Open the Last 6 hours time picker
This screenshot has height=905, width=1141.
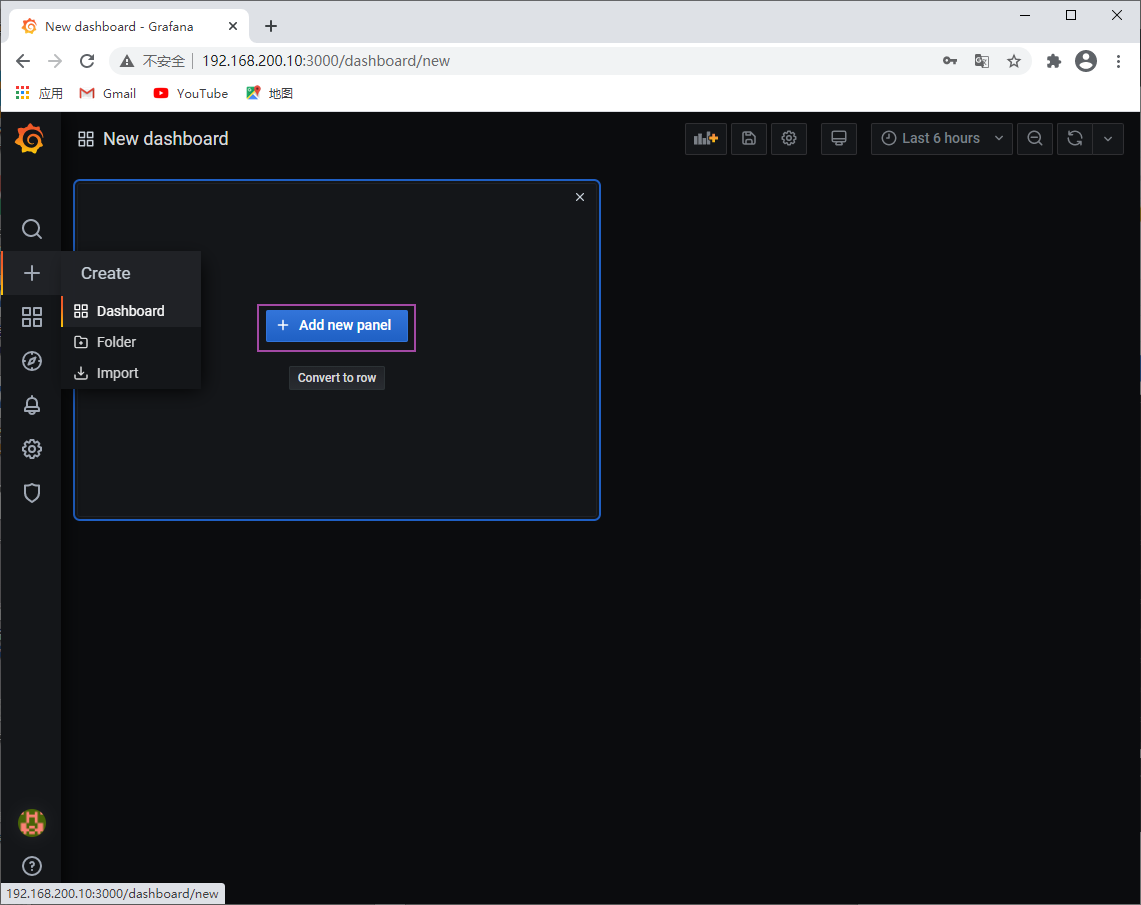tap(942, 138)
